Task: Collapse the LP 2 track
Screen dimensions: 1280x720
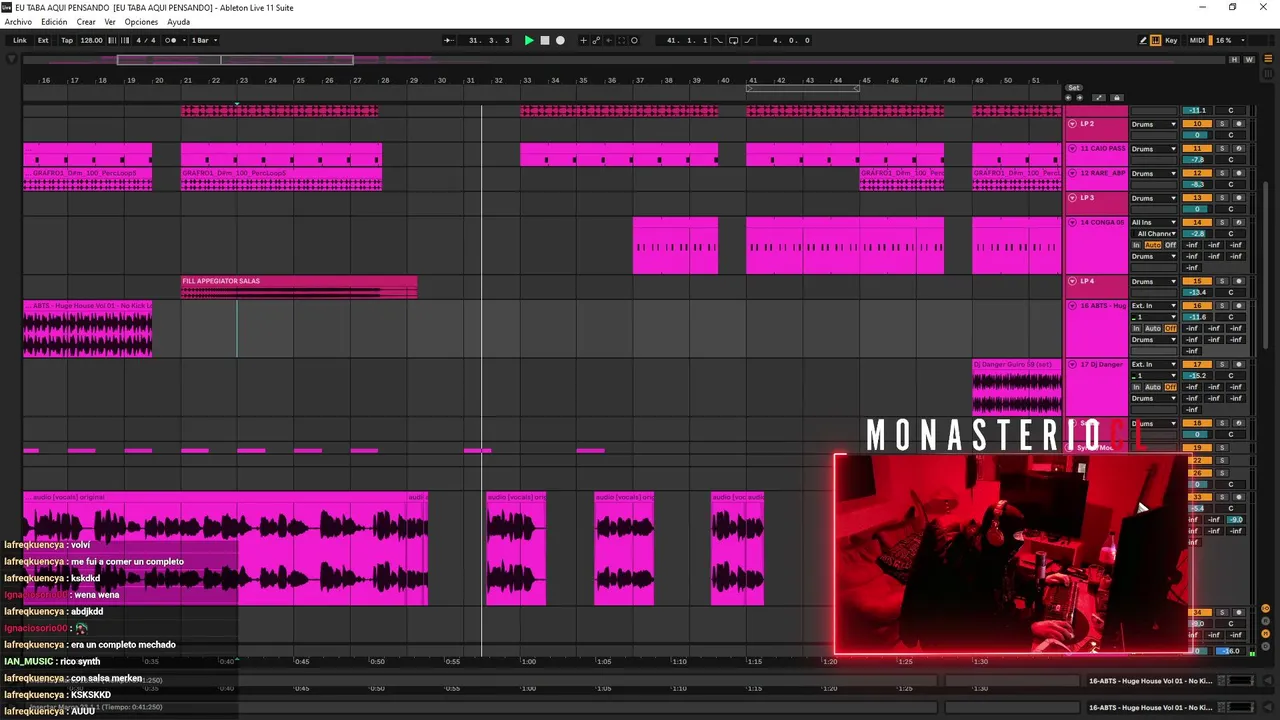Action: [1072, 124]
